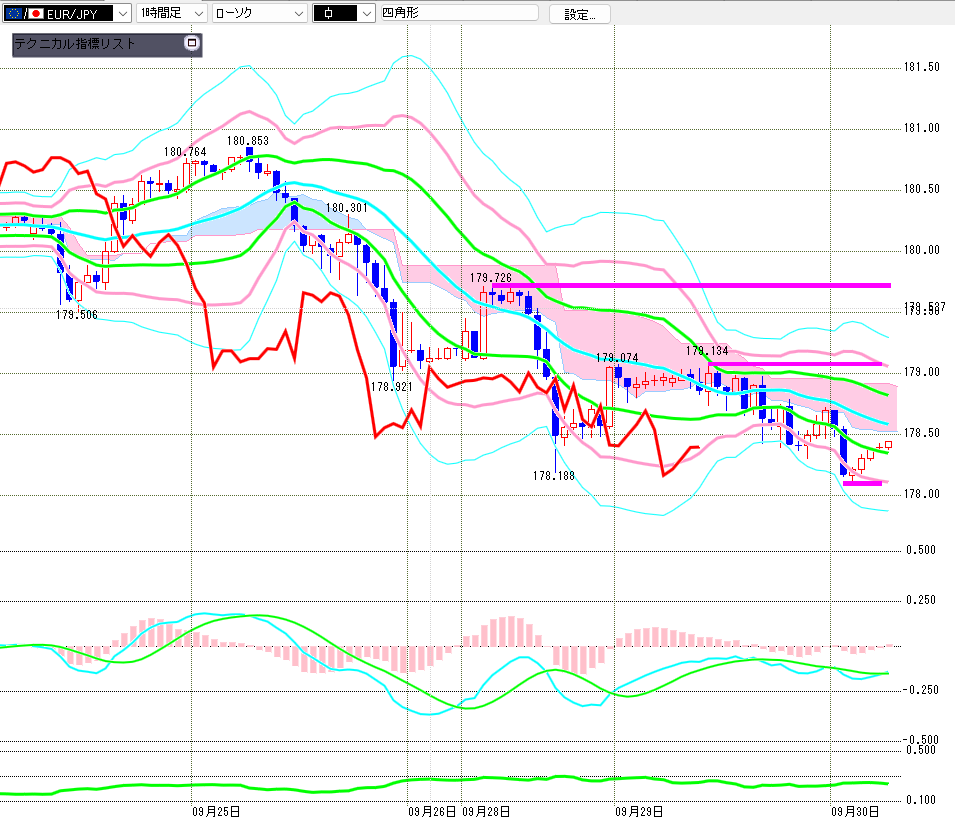The height and width of the screenshot is (821, 955).
Task: Click the 四角形 shape field
Action: coord(459,13)
